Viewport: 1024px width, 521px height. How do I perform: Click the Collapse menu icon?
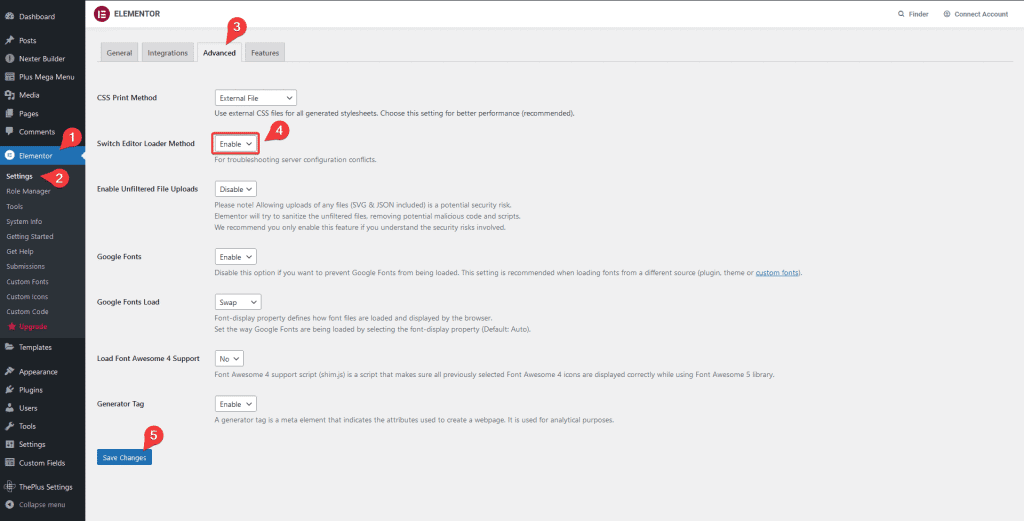[x=9, y=504]
